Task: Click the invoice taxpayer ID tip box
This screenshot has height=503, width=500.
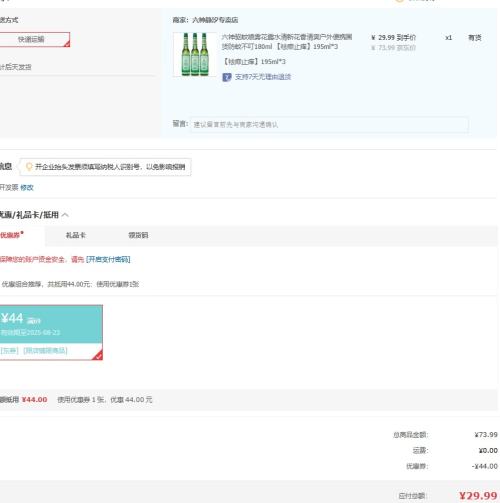Action: coord(105,167)
